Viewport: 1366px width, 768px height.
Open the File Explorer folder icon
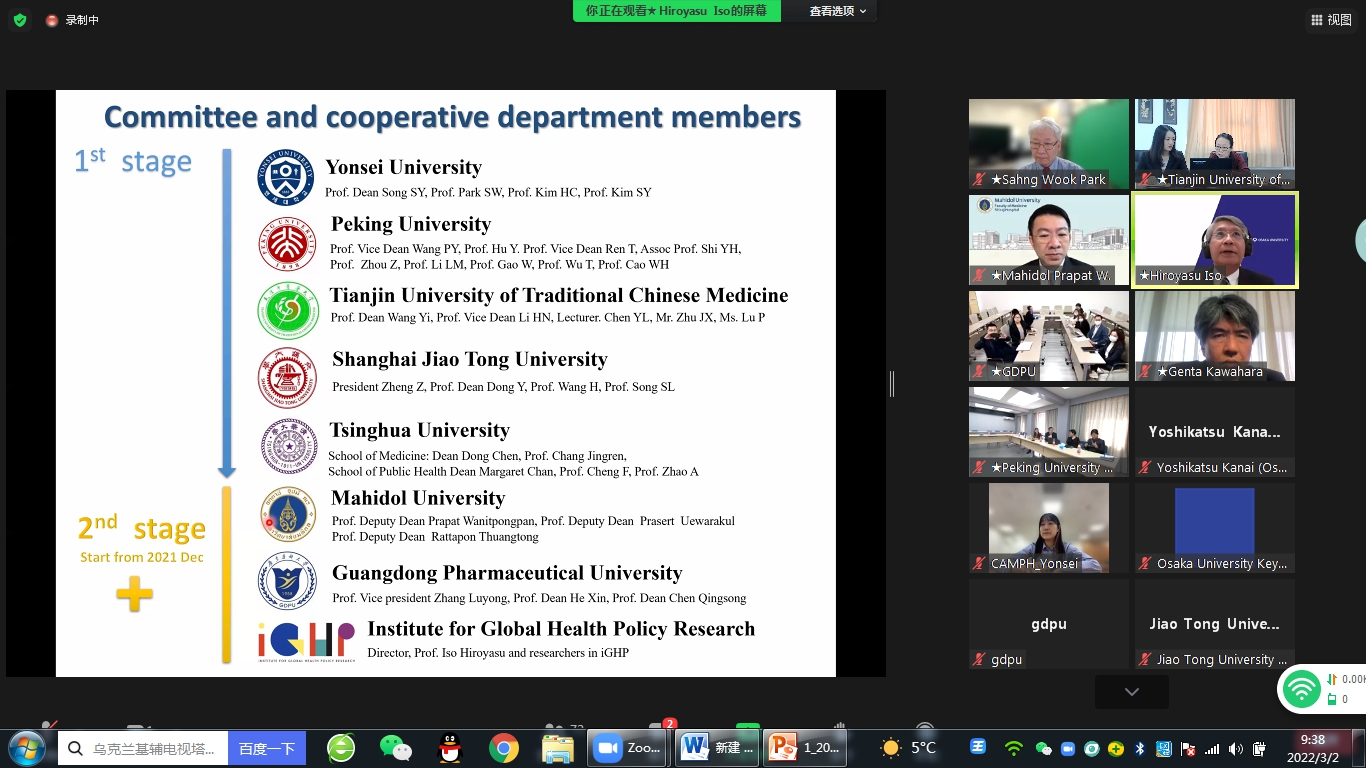pos(557,748)
